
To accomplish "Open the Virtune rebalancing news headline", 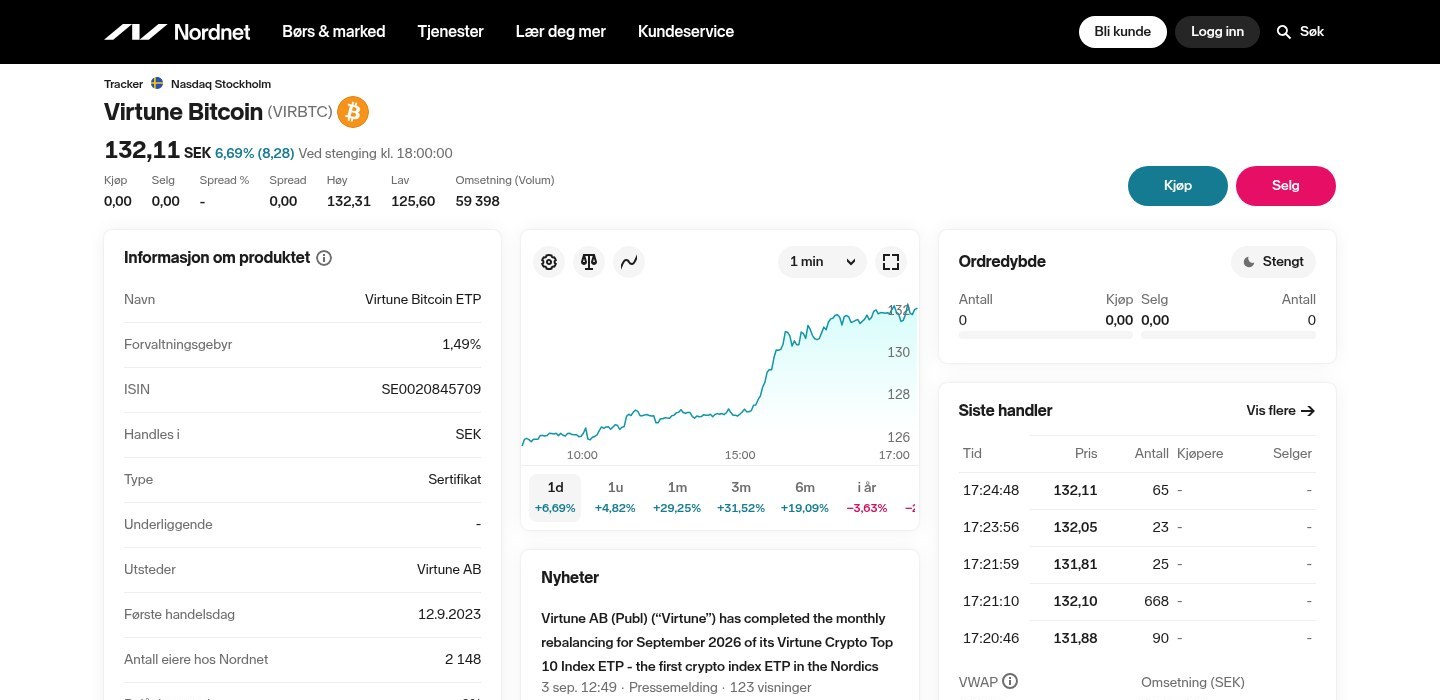I will (x=717, y=642).
